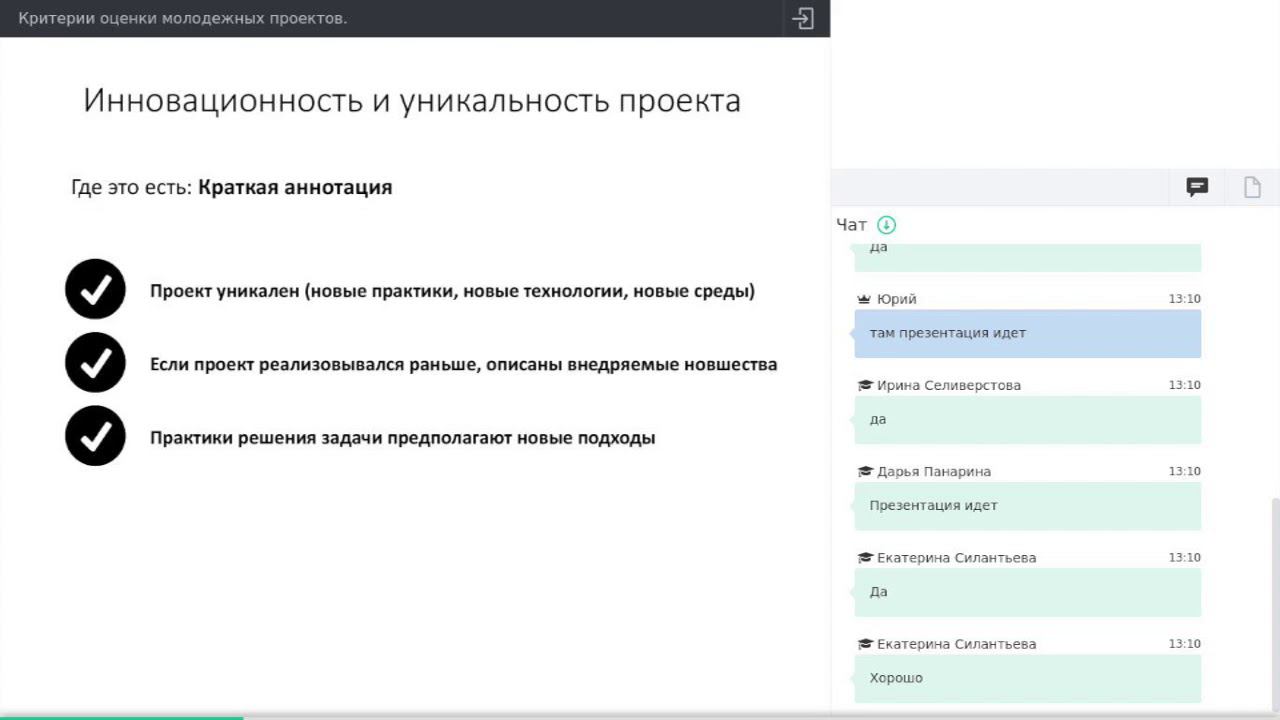
Task: Click the name Юрий in chat
Action: coord(896,299)
